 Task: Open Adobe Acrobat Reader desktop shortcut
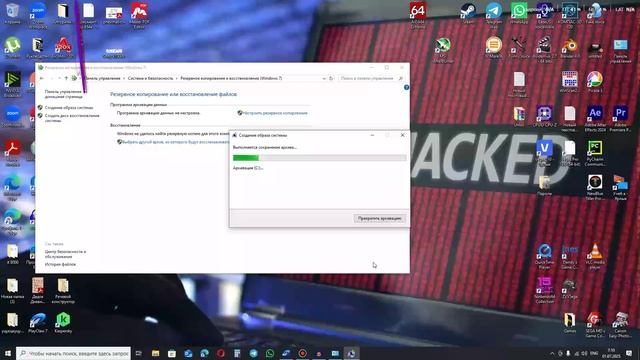[12, 153]
